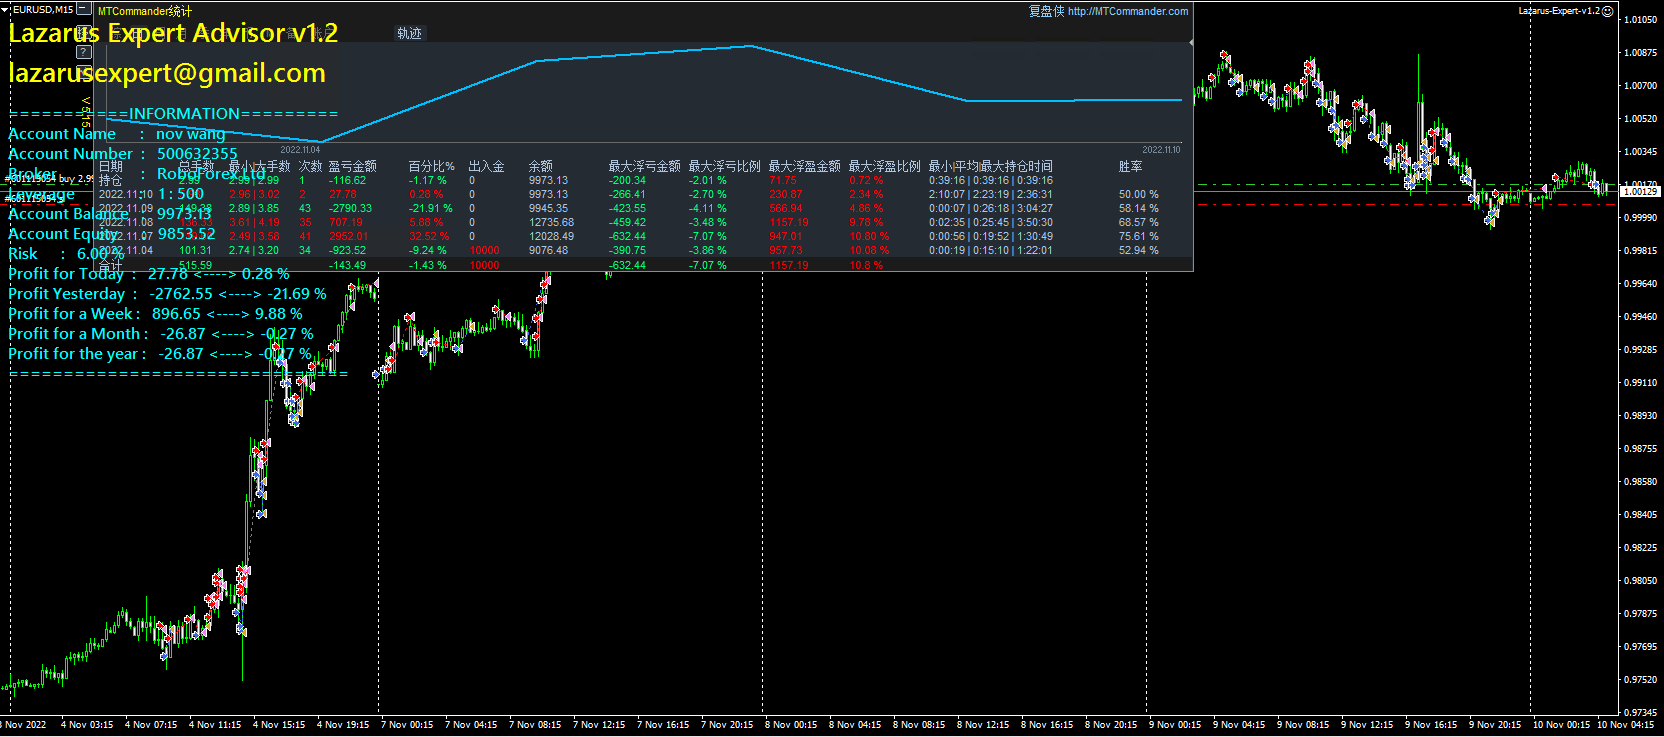Screen dimensions: 1664x737
Task: Click the current price label 1.00129
Action: 1639,191
